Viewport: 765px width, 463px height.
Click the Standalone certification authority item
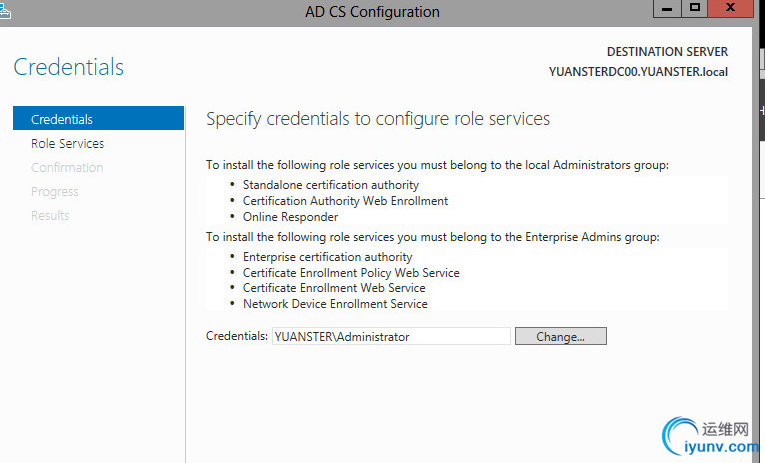click(x=330, y=185)
